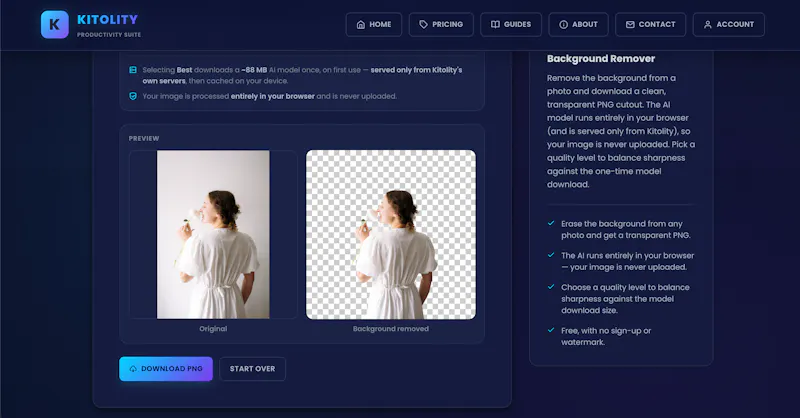This screenshot has height=418, width=800.
Task: Download the PNG cutout
Action: tap(166, 368)
